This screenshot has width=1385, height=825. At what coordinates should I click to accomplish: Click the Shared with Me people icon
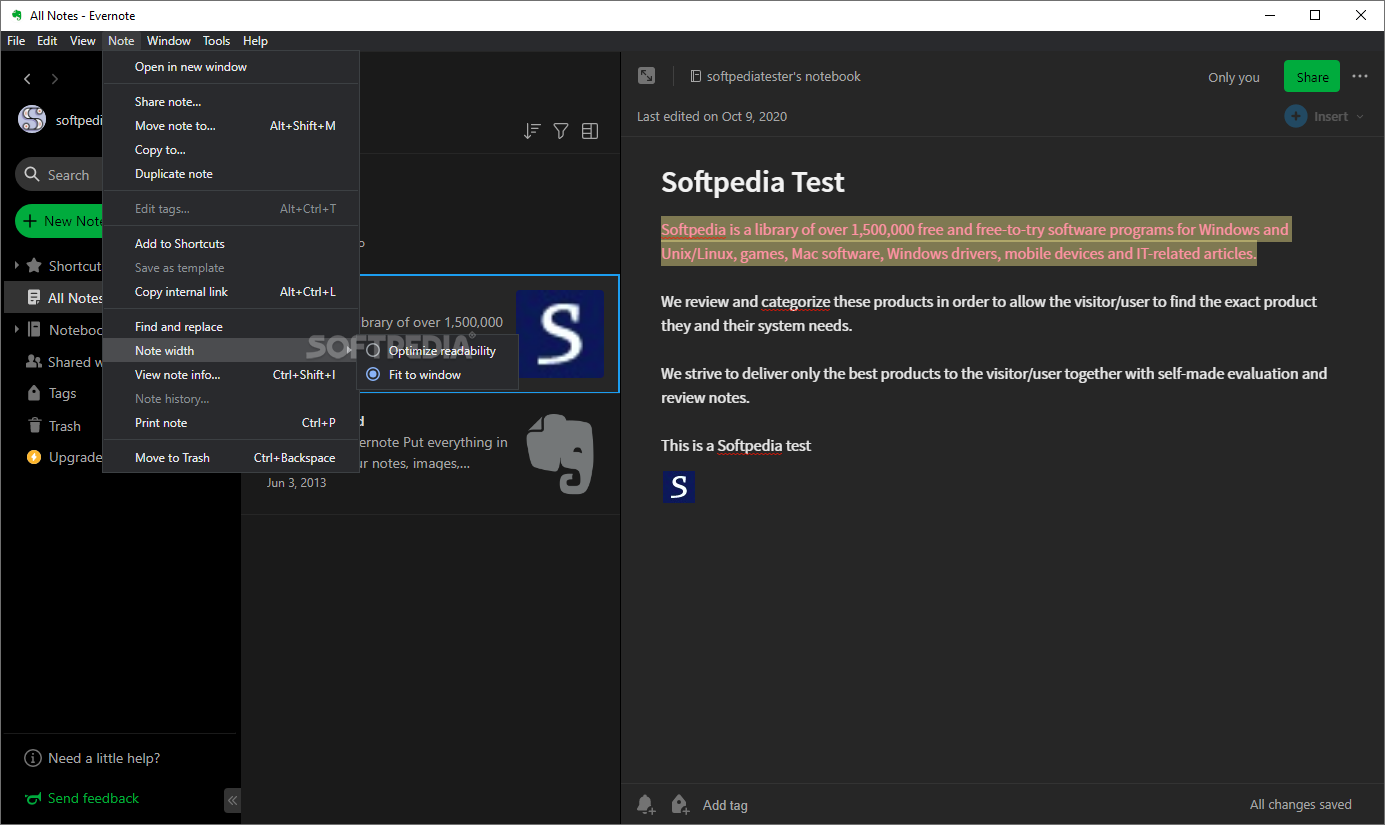click(34, 362)
